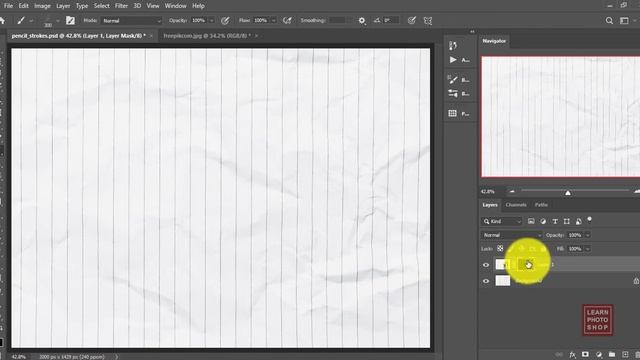
Task: Open the workspace switcher icon
Action: point(624,20)
